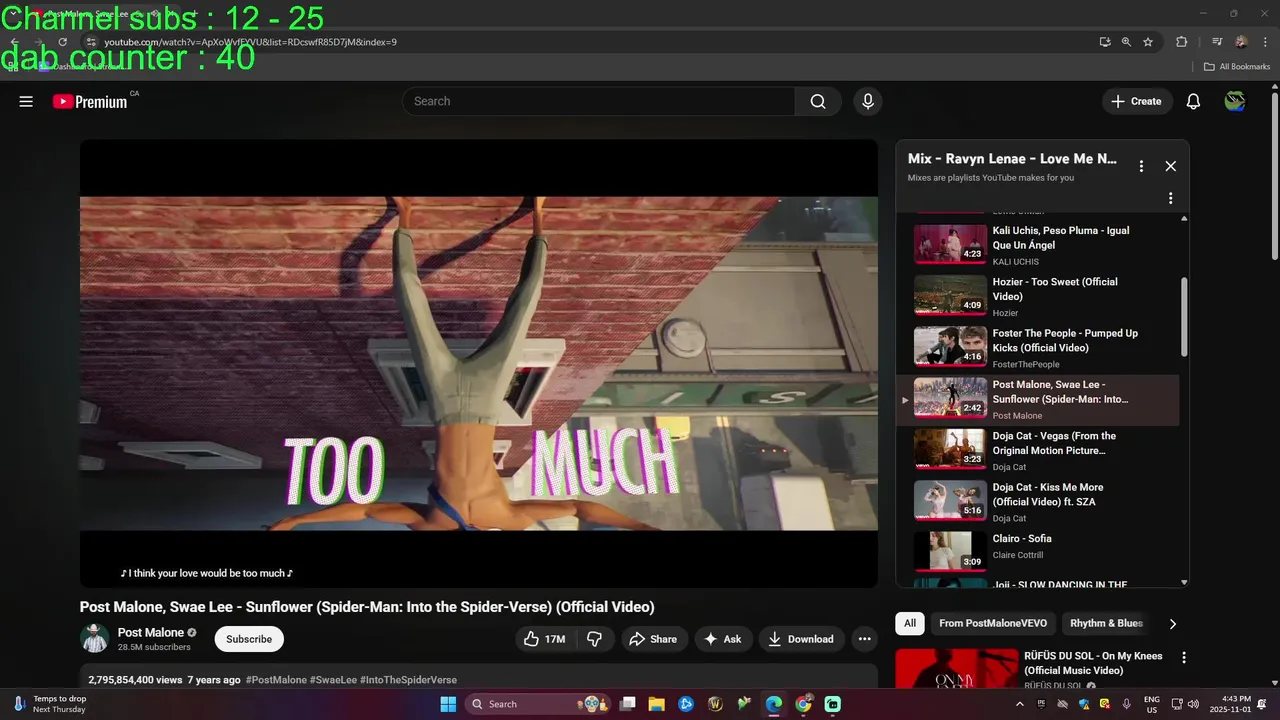View site information beside the URL
Image resolution: width=1280 pixels, height=720 pixels.
(x=90, y=42)
